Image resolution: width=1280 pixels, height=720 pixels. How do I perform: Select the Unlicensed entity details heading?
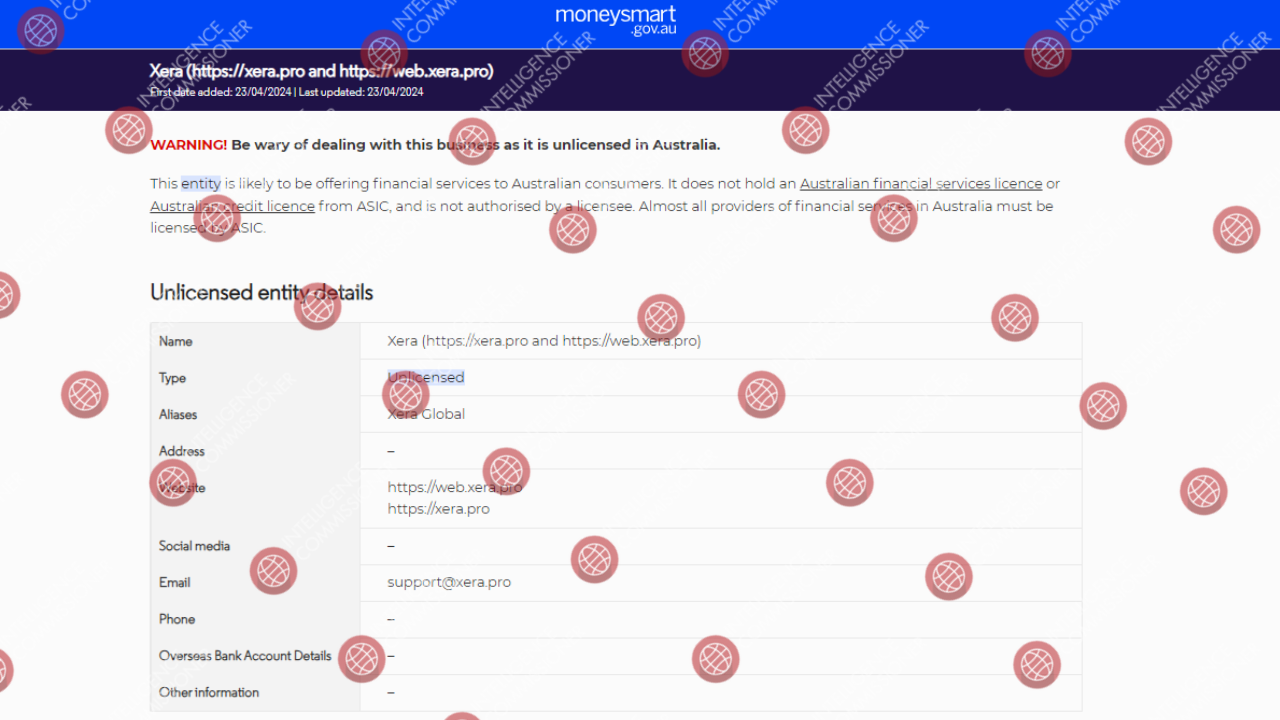pos(261,292)
